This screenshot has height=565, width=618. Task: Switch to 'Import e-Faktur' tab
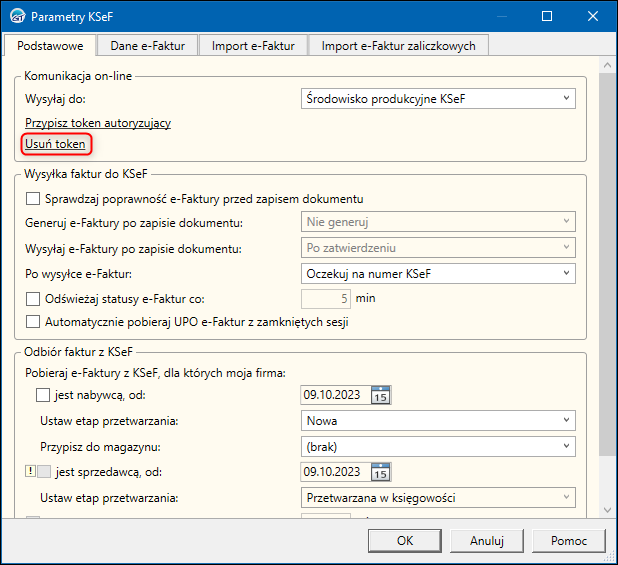point(253,46)
